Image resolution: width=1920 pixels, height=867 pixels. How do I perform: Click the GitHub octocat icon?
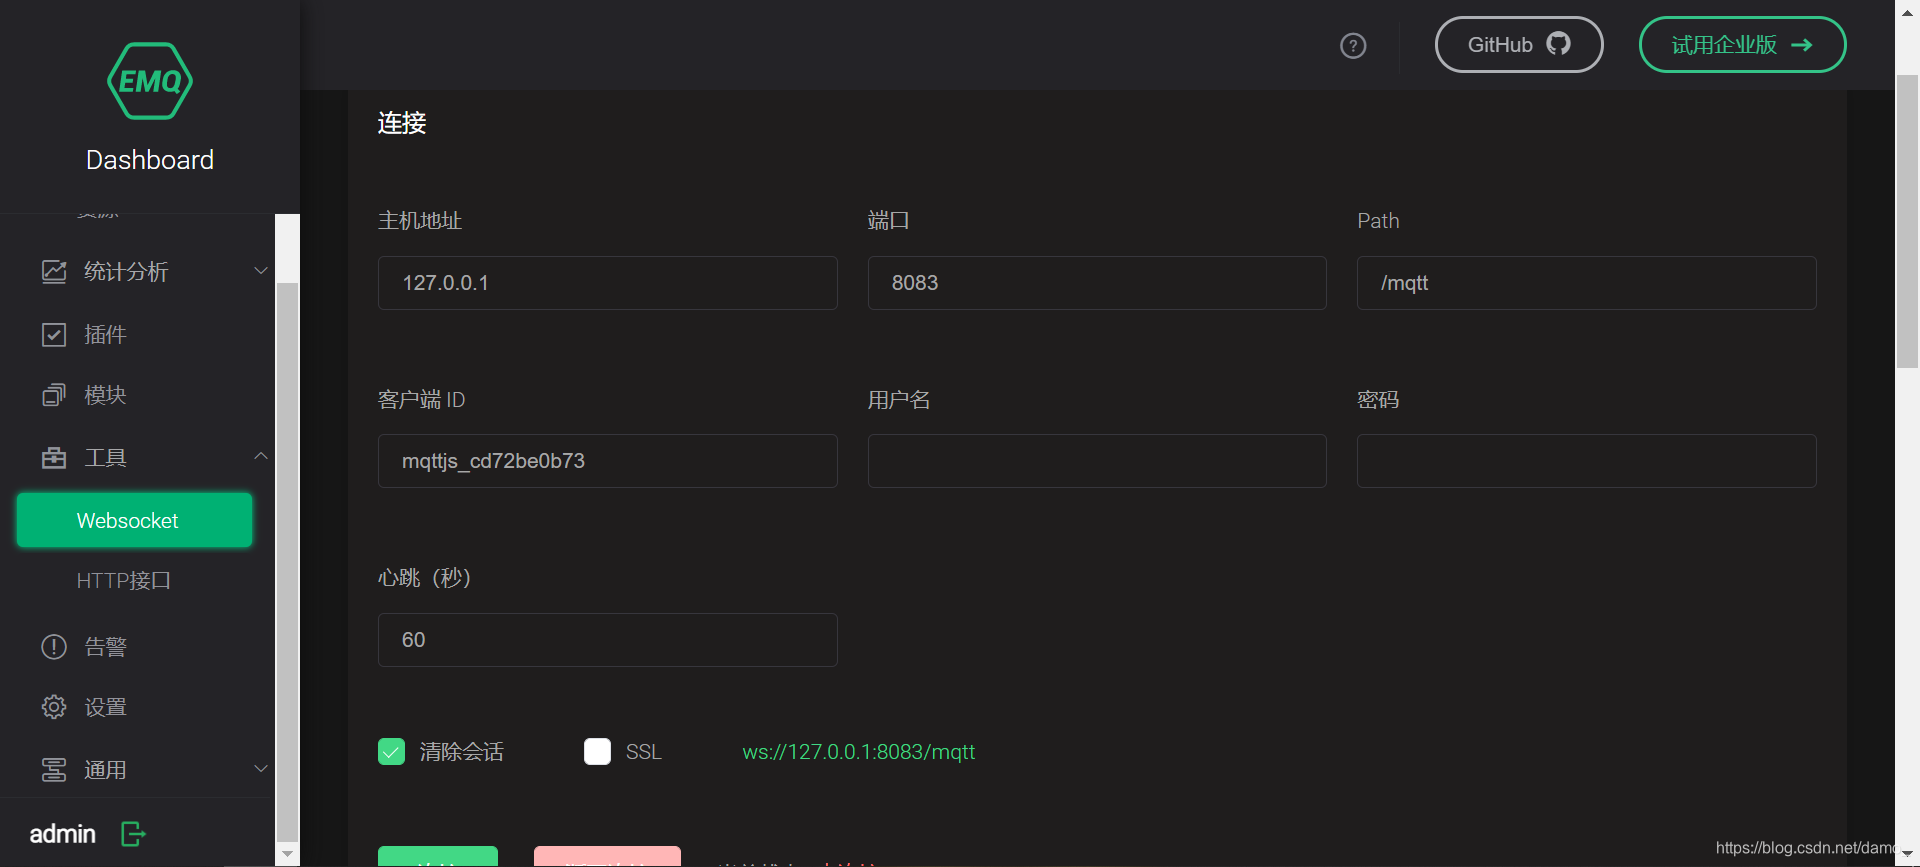1558,44
